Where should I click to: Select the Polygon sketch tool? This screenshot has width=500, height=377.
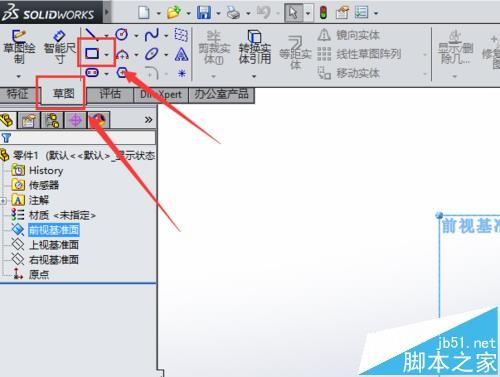[122, 72]
